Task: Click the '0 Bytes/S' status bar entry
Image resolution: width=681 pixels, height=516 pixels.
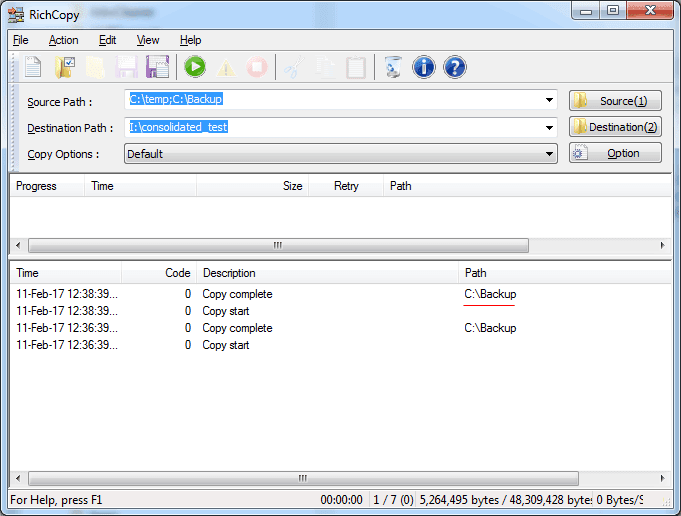Action: [x=619, y=500]
